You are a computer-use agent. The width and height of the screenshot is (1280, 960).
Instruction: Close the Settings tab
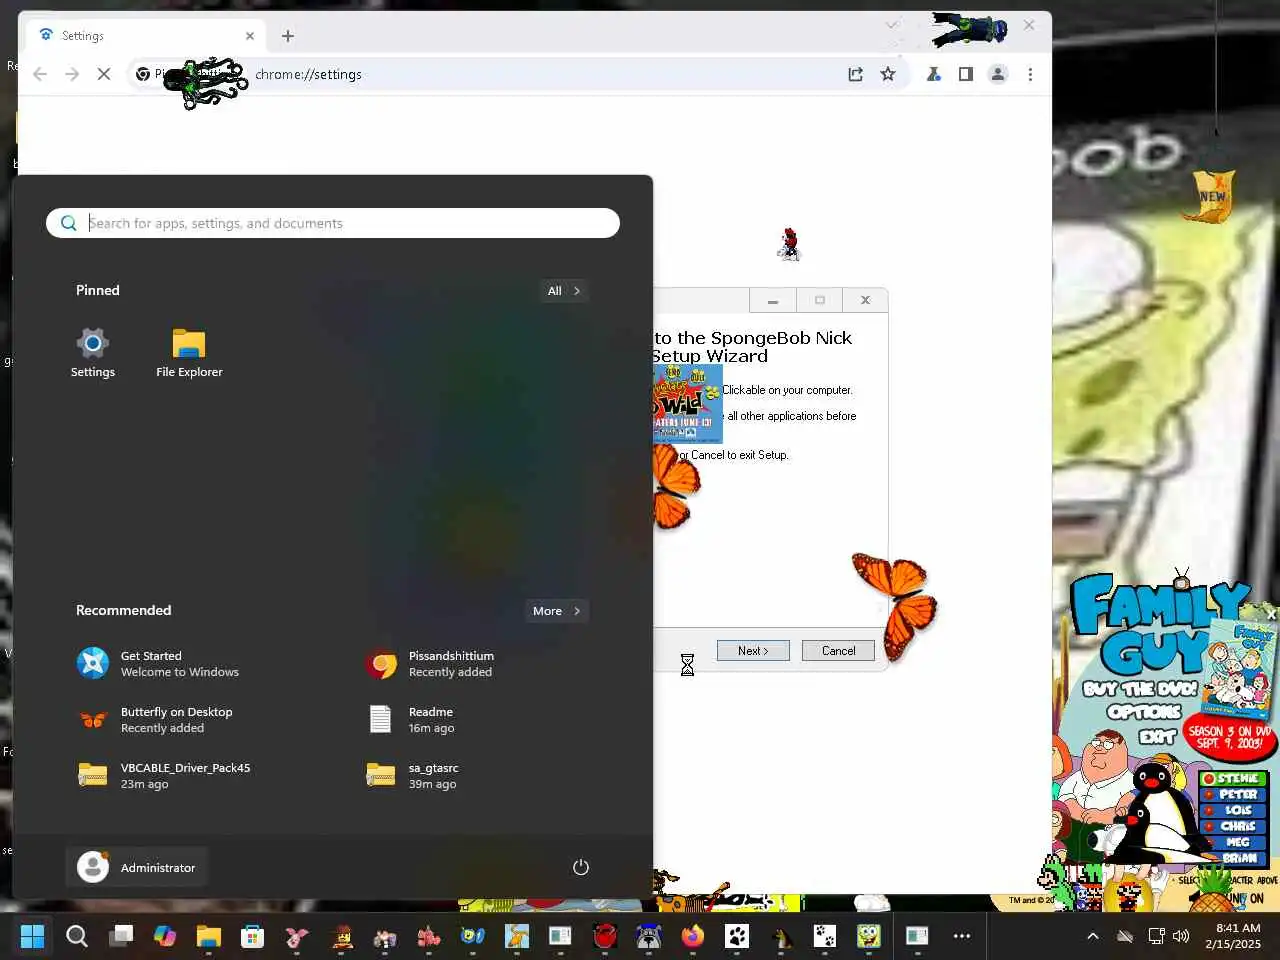click(250, 36)
